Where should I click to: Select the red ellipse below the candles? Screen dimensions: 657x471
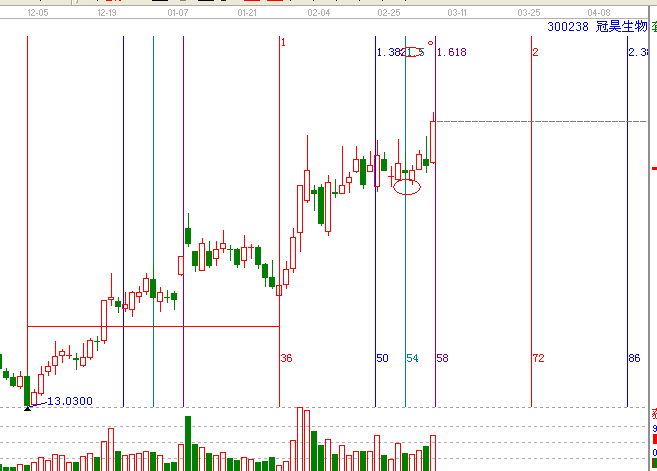(407, 187)
